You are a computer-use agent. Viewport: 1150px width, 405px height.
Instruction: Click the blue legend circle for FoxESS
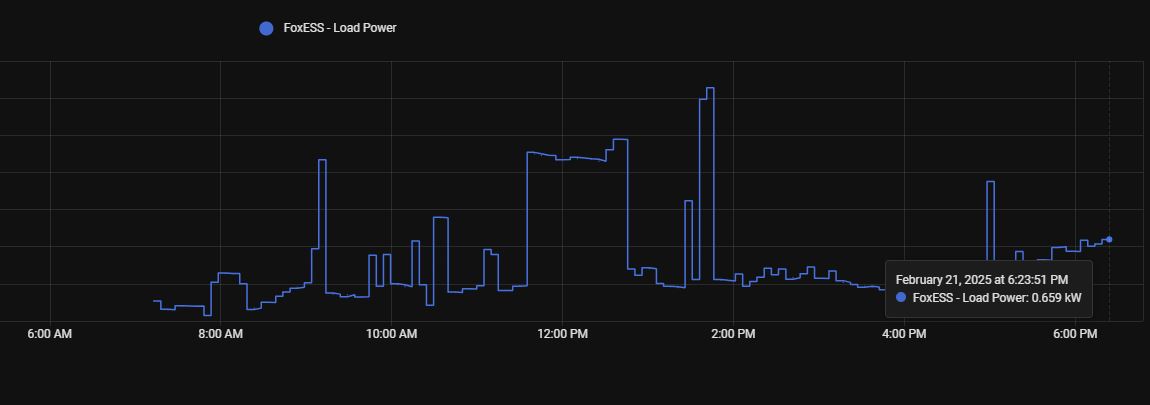coord(266,28)
